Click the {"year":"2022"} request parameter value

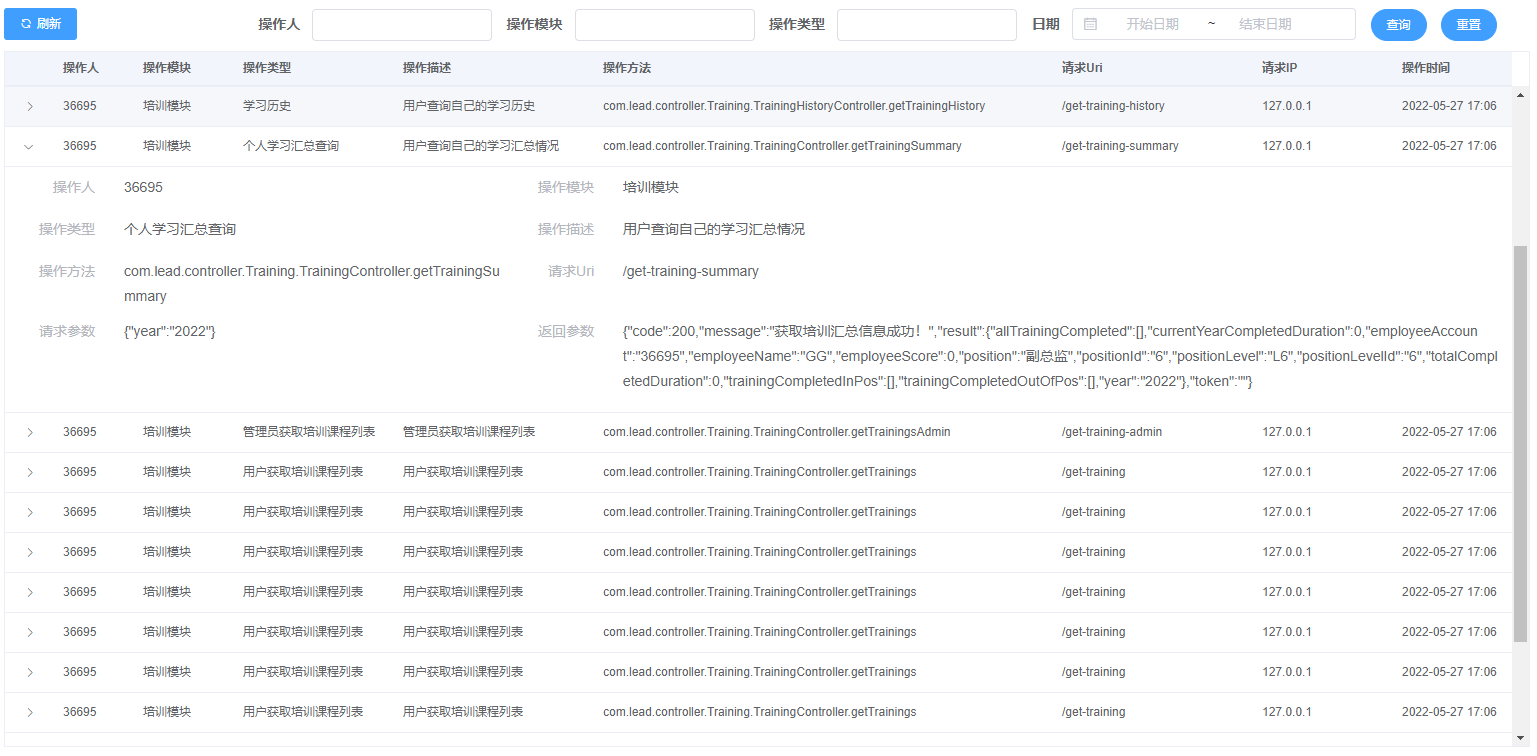(170, 331)
